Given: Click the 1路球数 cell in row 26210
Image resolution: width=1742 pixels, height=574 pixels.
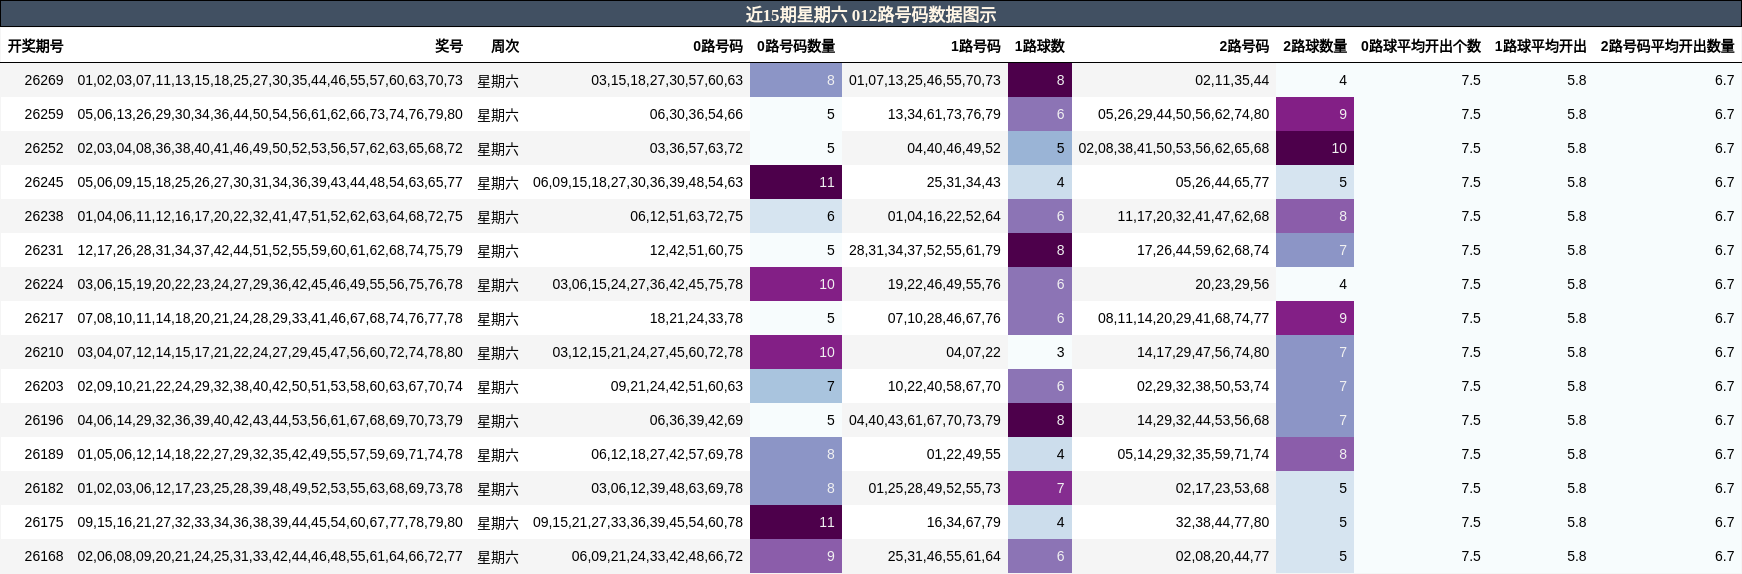Looking at the screenshot, I should [1040, 352].
